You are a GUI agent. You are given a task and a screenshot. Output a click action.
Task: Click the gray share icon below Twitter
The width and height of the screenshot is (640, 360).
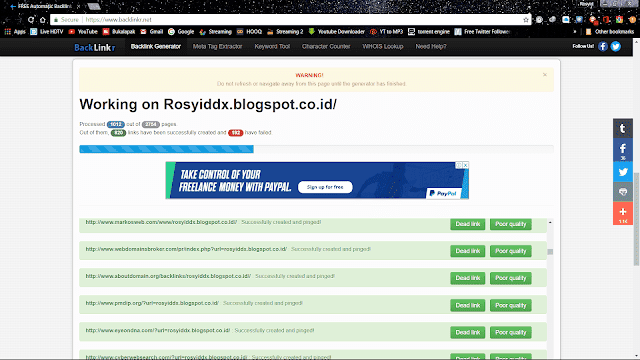(x=622, y=192)
